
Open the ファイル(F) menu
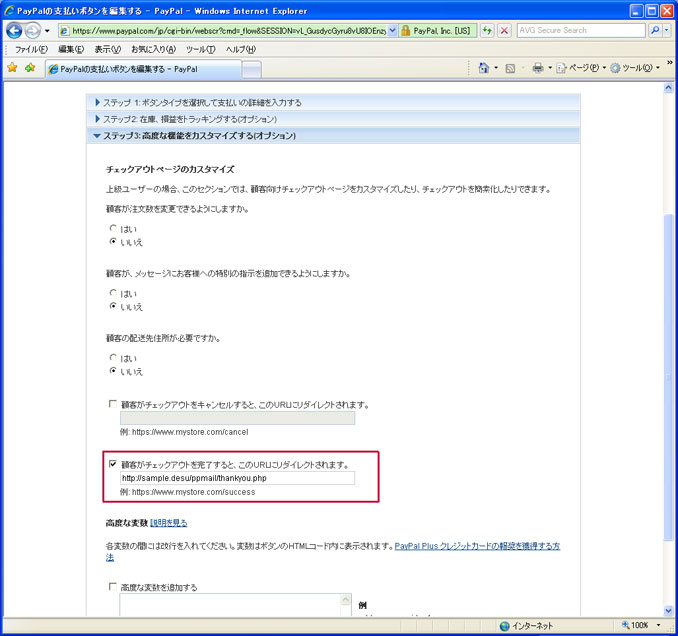31,49
